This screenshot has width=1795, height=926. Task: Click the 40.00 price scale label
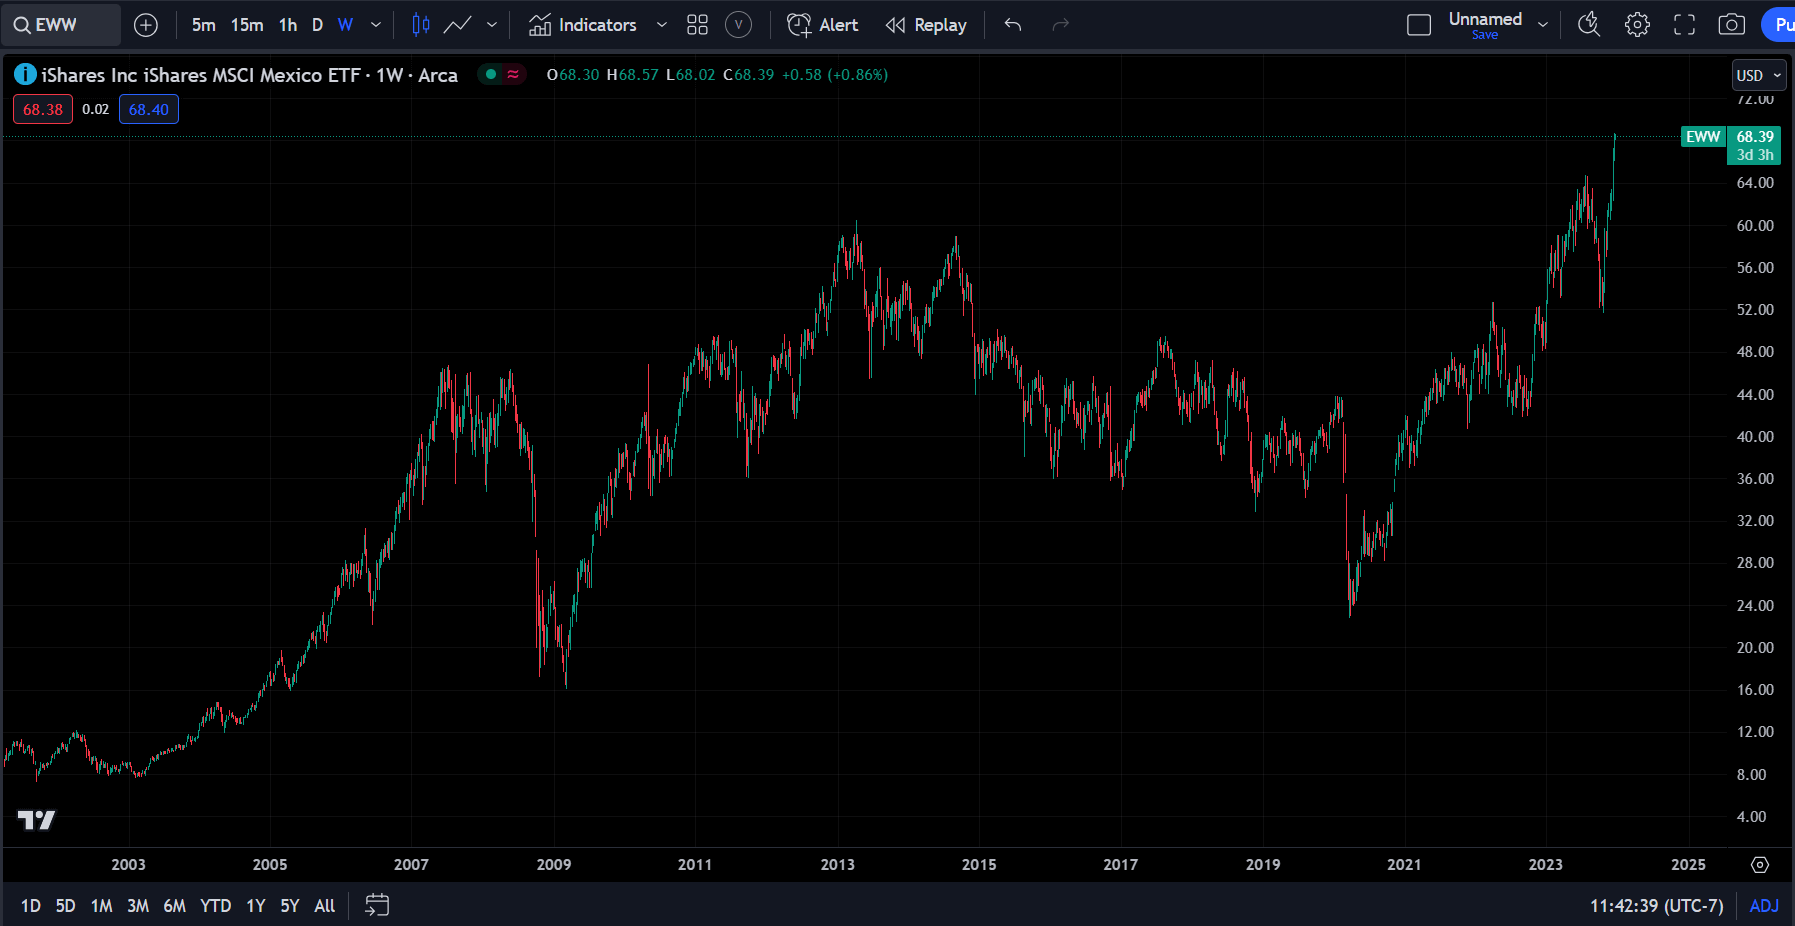pos(1755,437)
